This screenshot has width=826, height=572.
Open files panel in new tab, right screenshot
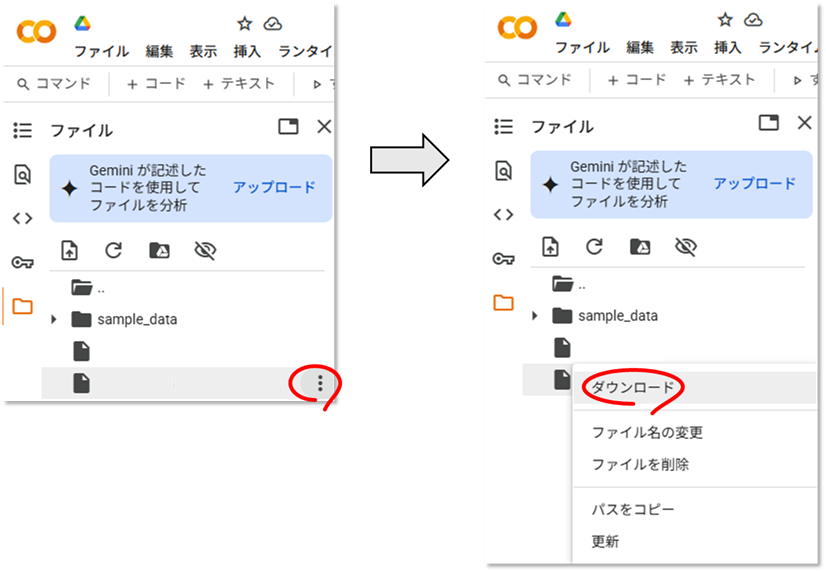point(769,123)
